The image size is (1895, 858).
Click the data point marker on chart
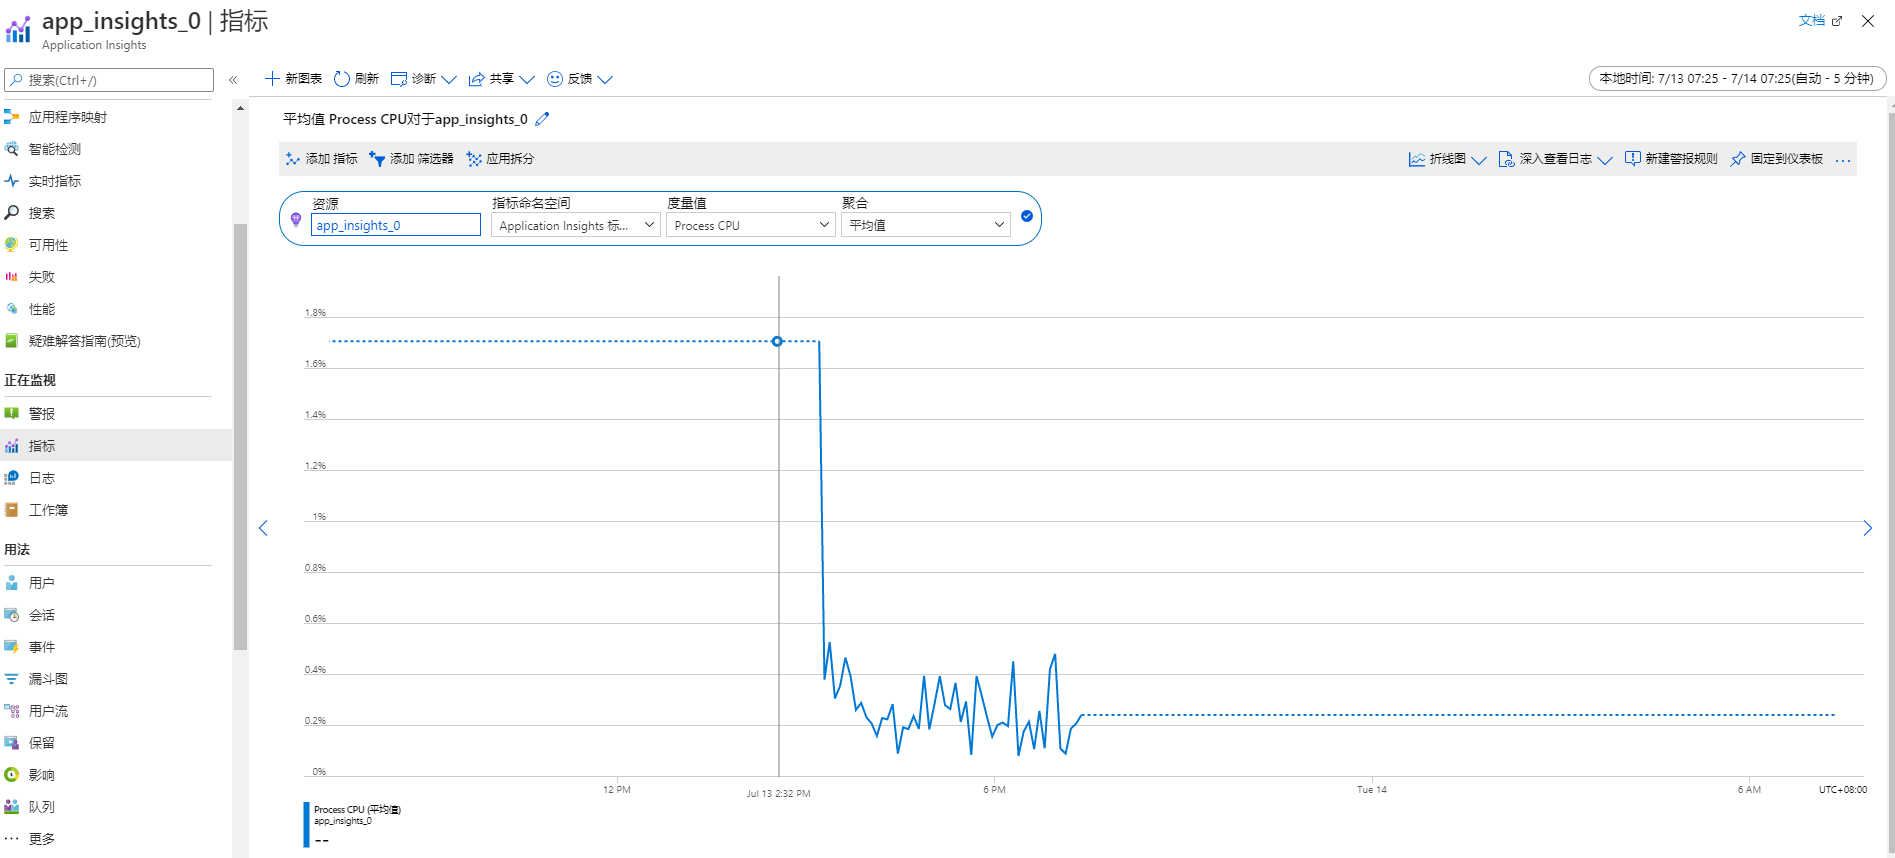coord(777,341)
